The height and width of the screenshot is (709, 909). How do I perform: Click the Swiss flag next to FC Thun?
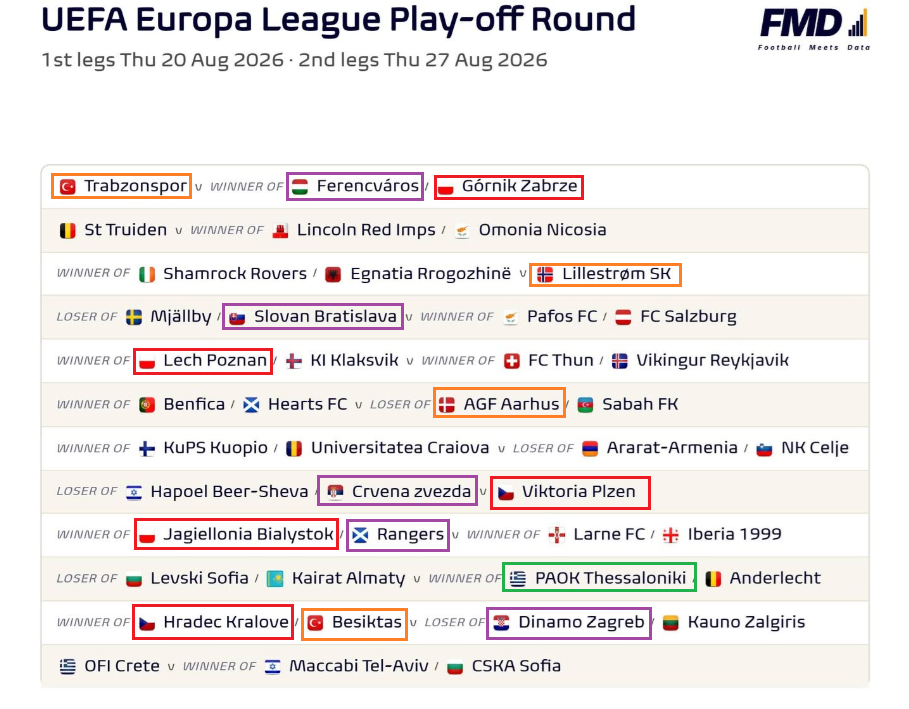click(511, 361)
